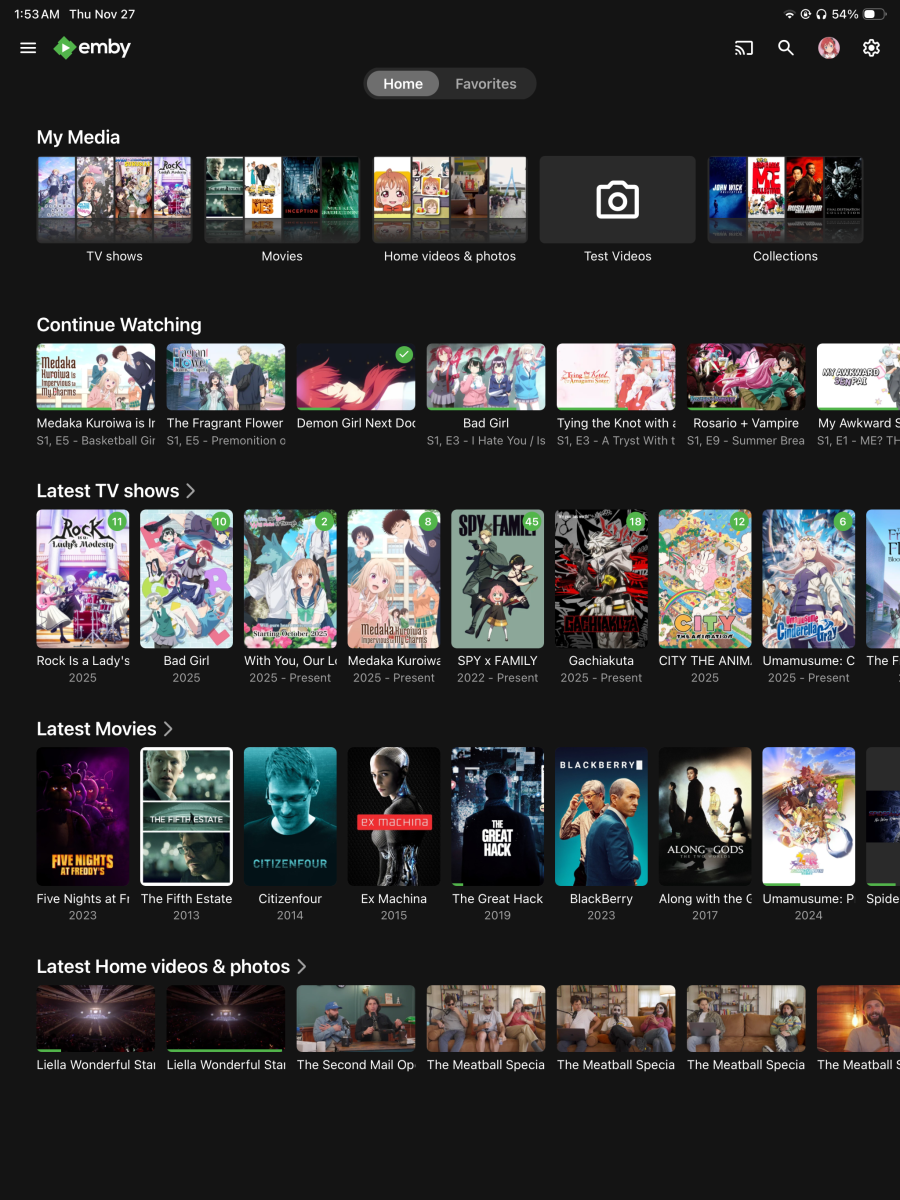Open the Cast to device icon
The height and width of the screenshot is (1200, 900).
[x=743, y=48]
